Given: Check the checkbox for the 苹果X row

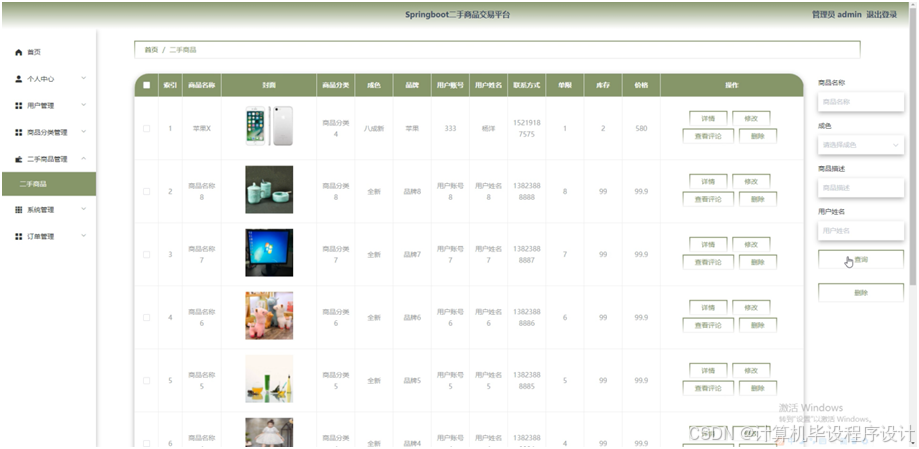Looking at the screenshot, I should coord(147,128).
